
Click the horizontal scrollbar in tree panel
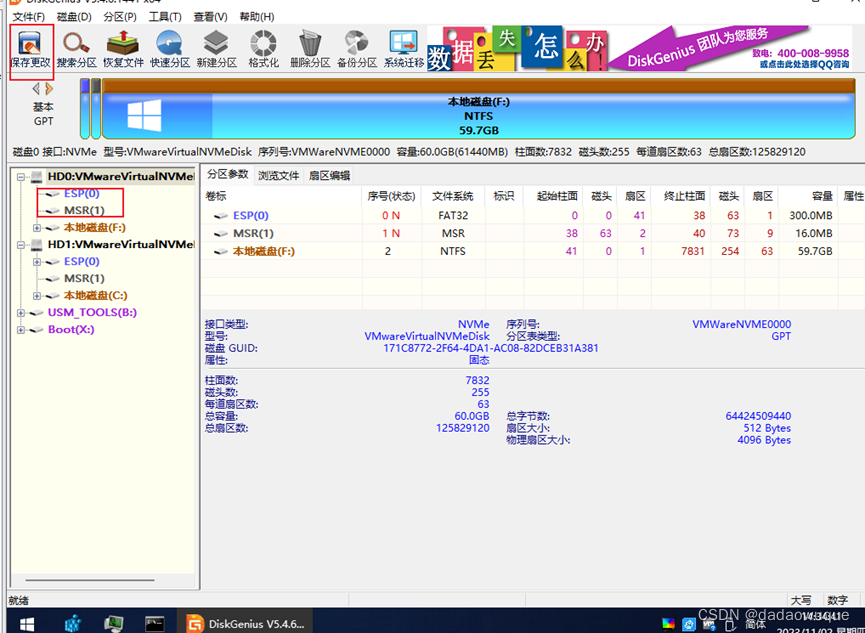click(90, 581)
